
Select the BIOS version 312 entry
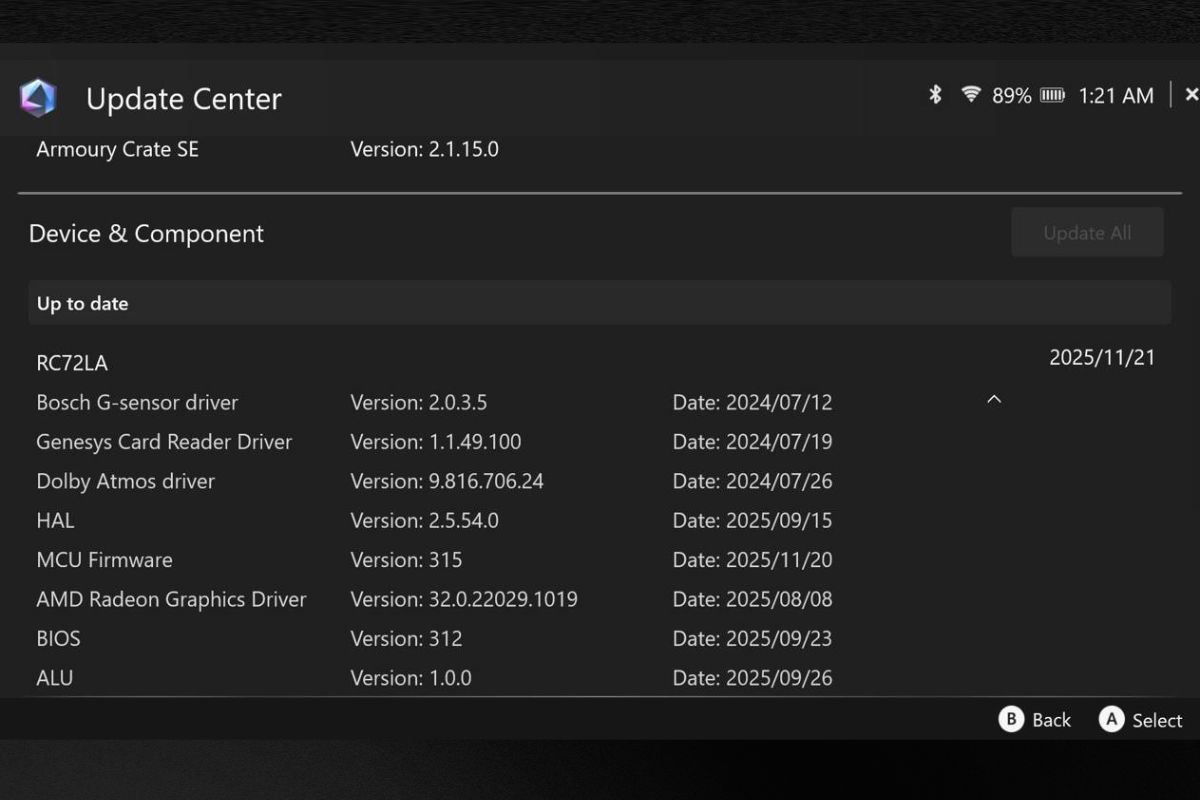click(x=59, y=638)
